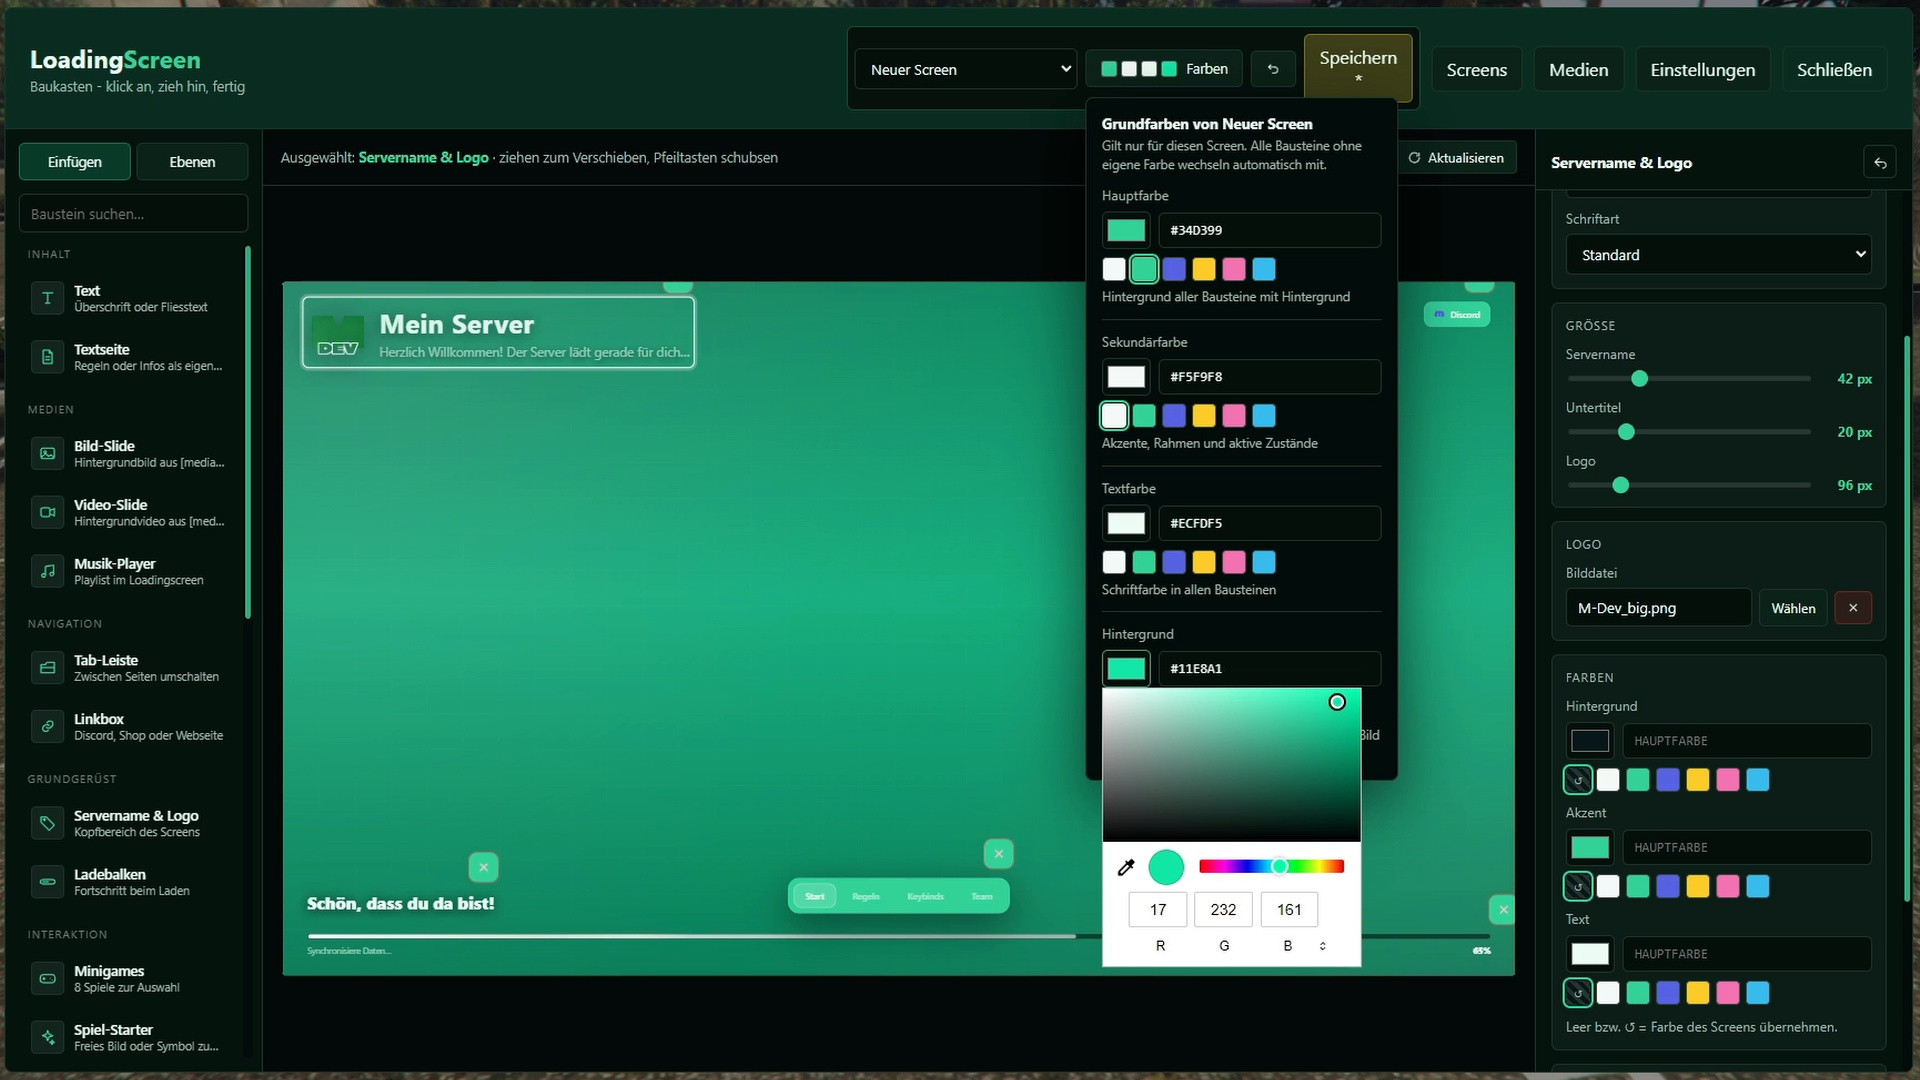Open the Farben palette popup
The width and height of the screenshot is (1920, 1080).
tap(1164, 69)
